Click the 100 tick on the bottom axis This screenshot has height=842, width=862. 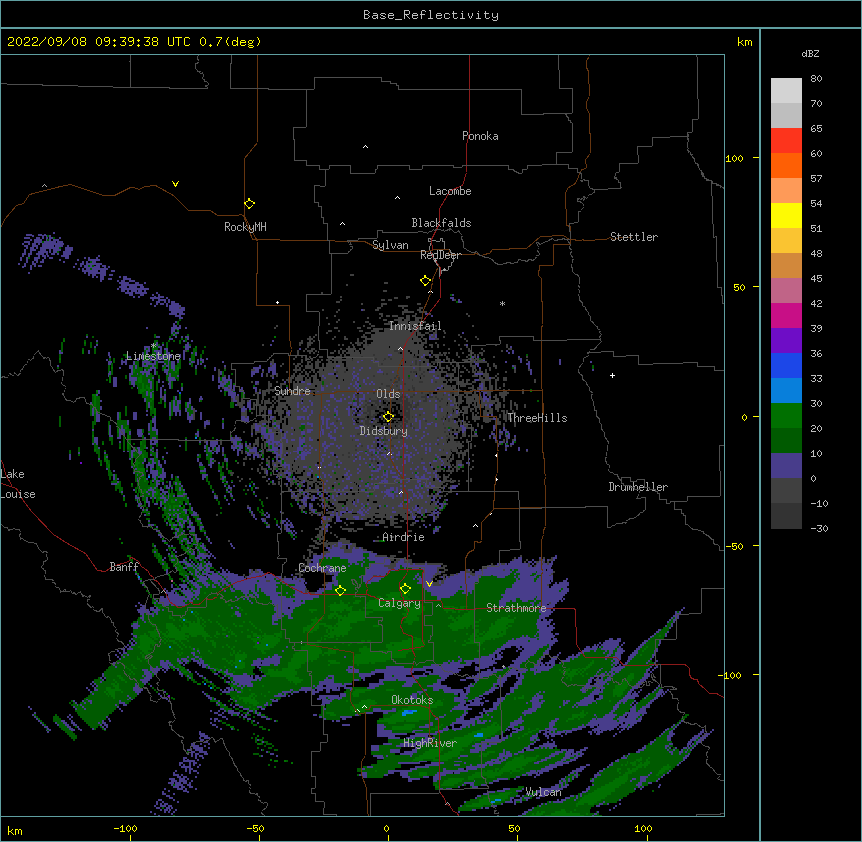(643, 829)
